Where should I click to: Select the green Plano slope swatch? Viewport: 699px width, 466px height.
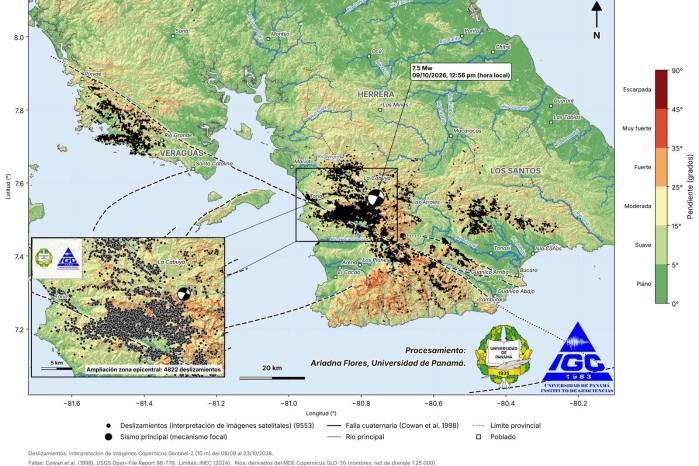[x=661, y=284]
